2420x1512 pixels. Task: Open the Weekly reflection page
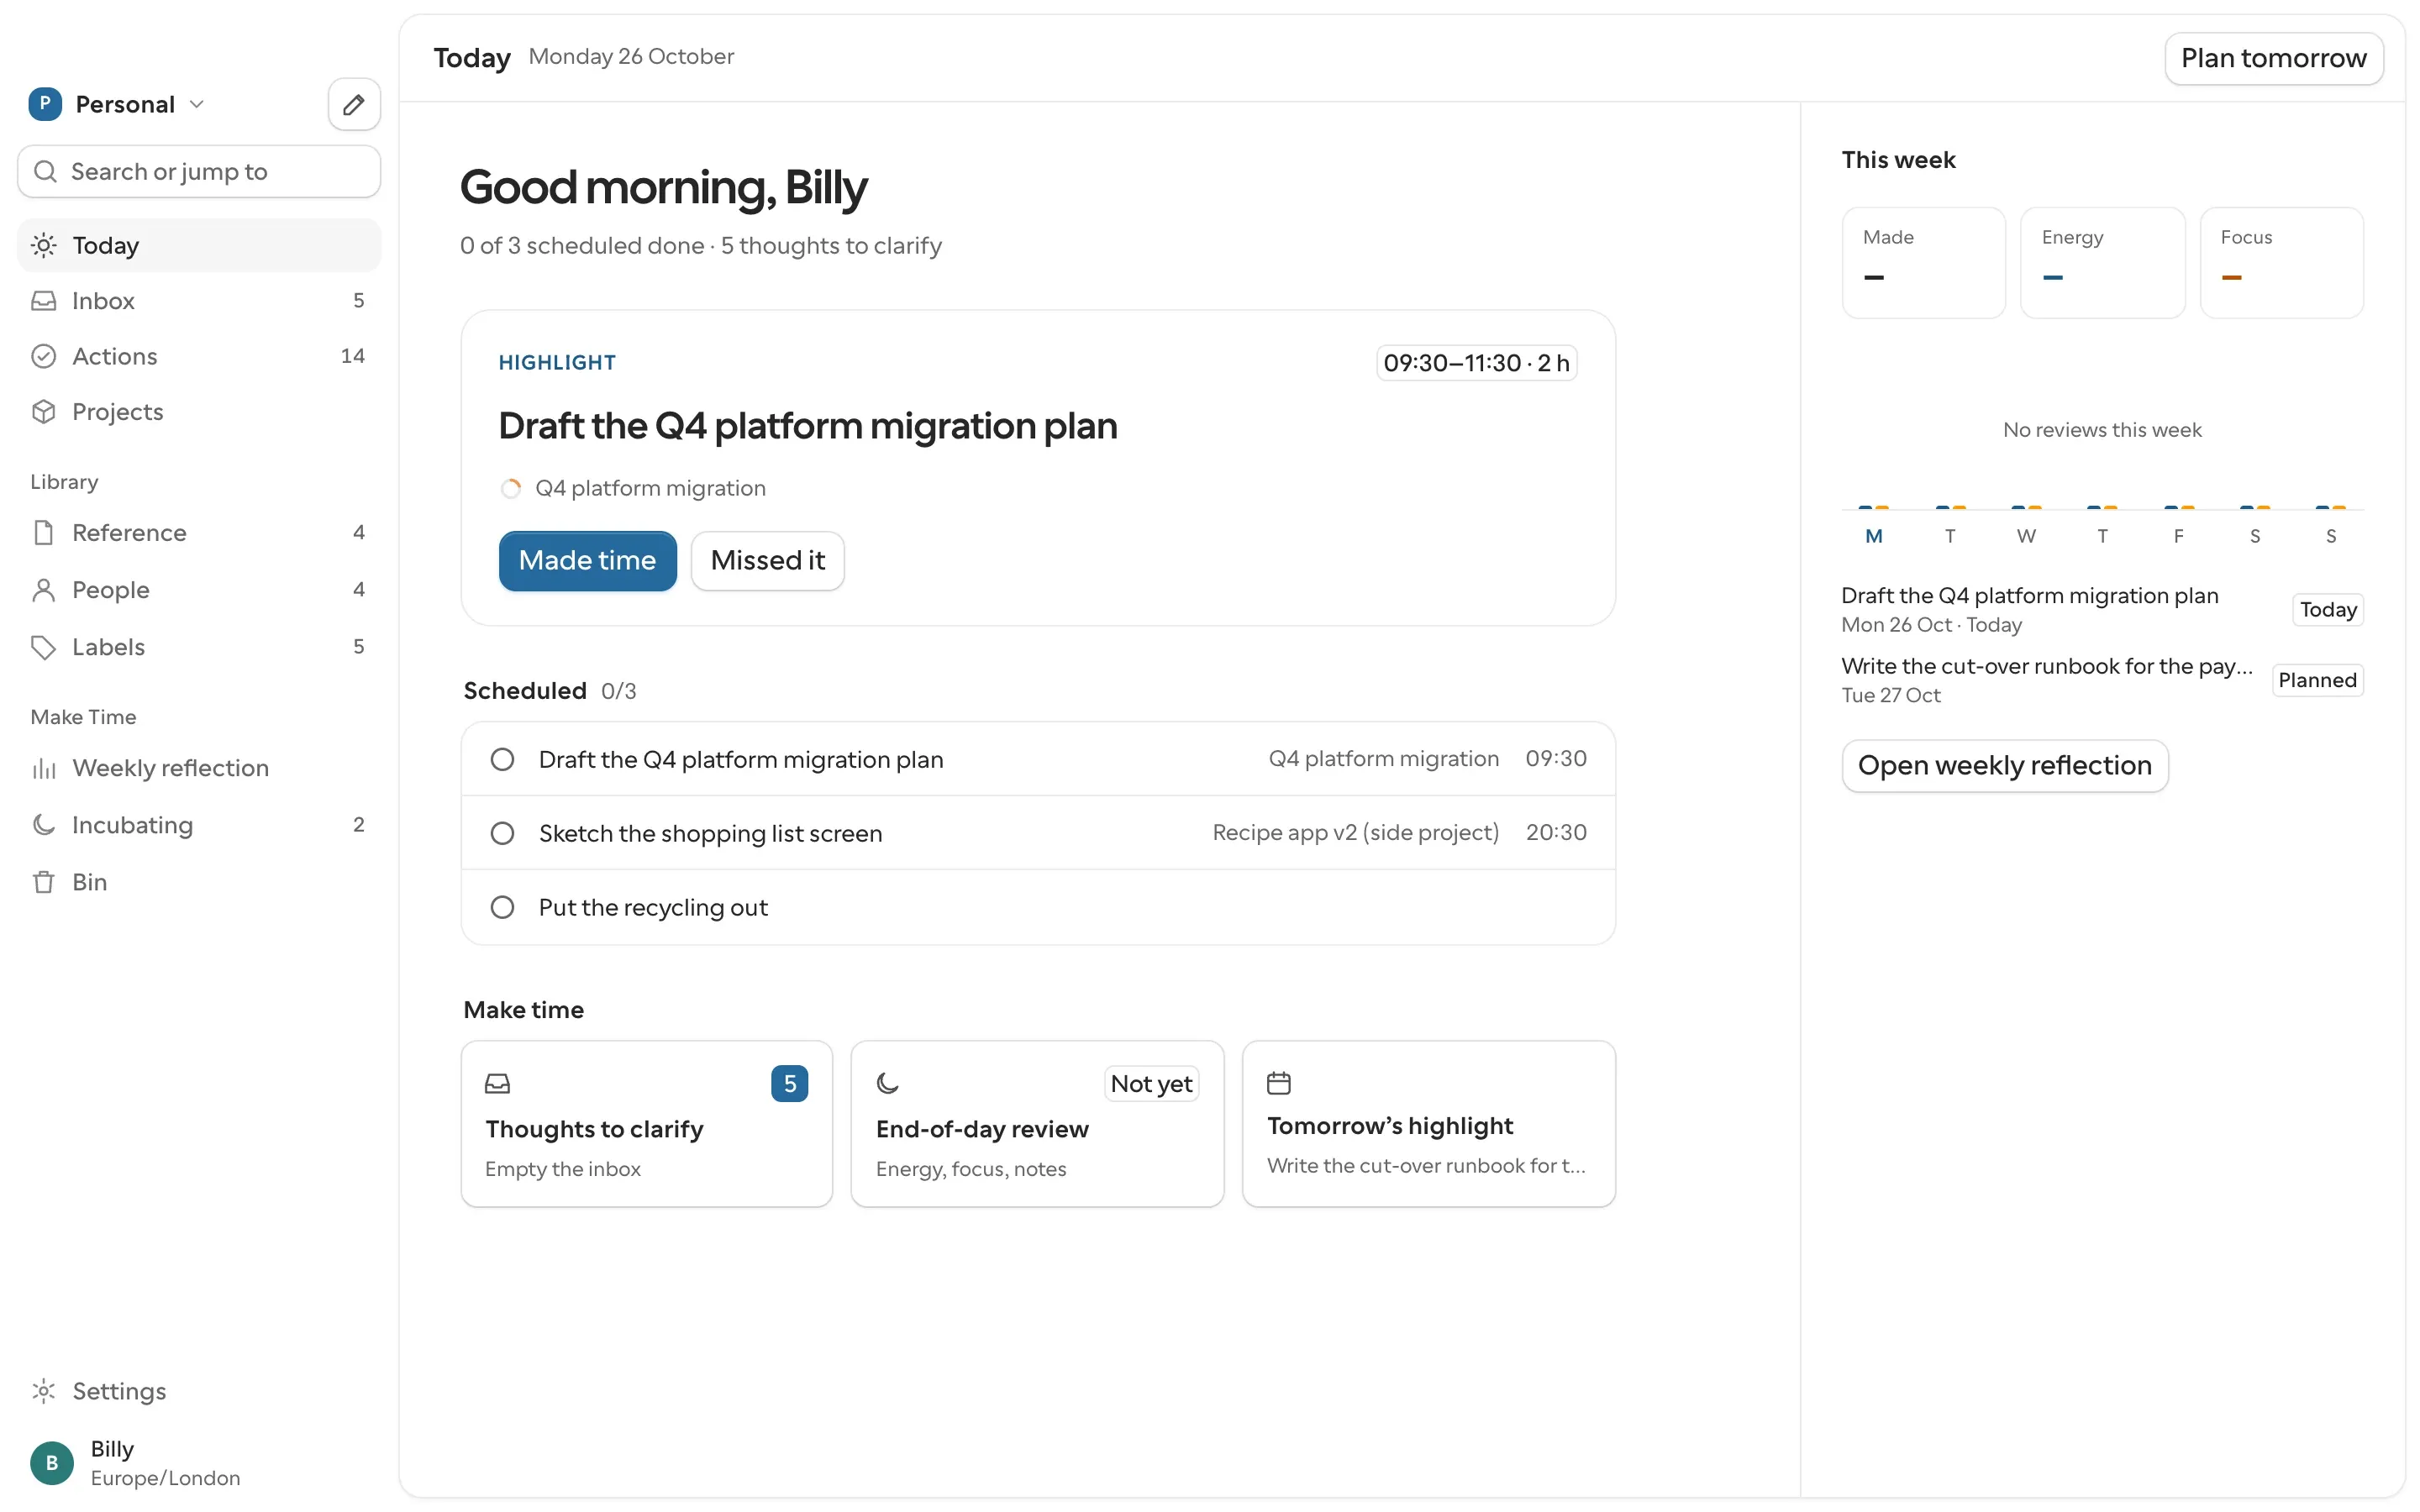(199, 767)
